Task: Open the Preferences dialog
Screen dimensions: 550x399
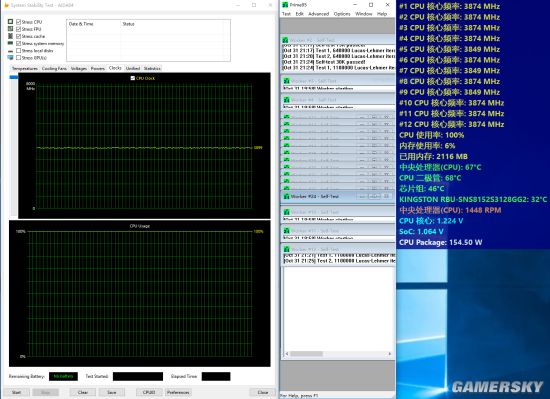Action: [x=178, y=392]
